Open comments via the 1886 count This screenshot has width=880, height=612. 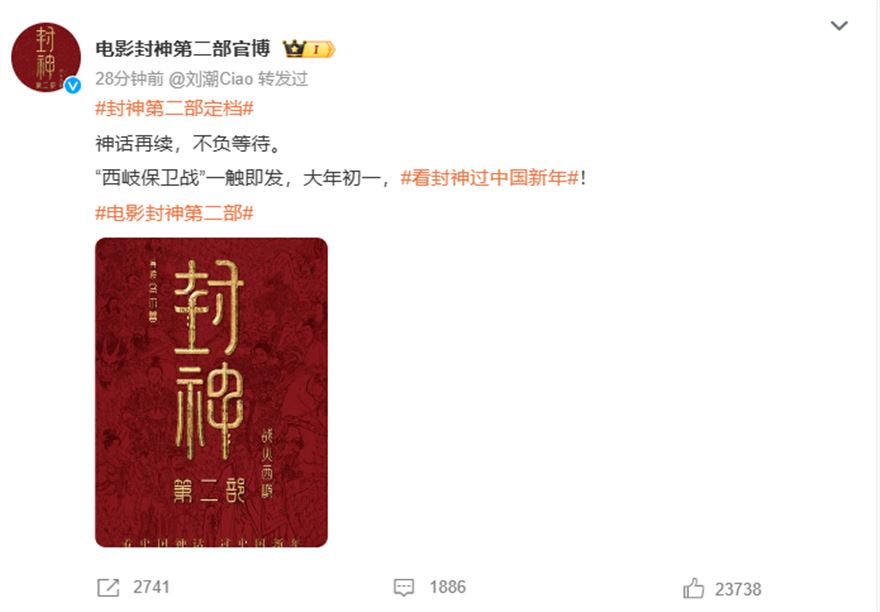tap(448, 587)
